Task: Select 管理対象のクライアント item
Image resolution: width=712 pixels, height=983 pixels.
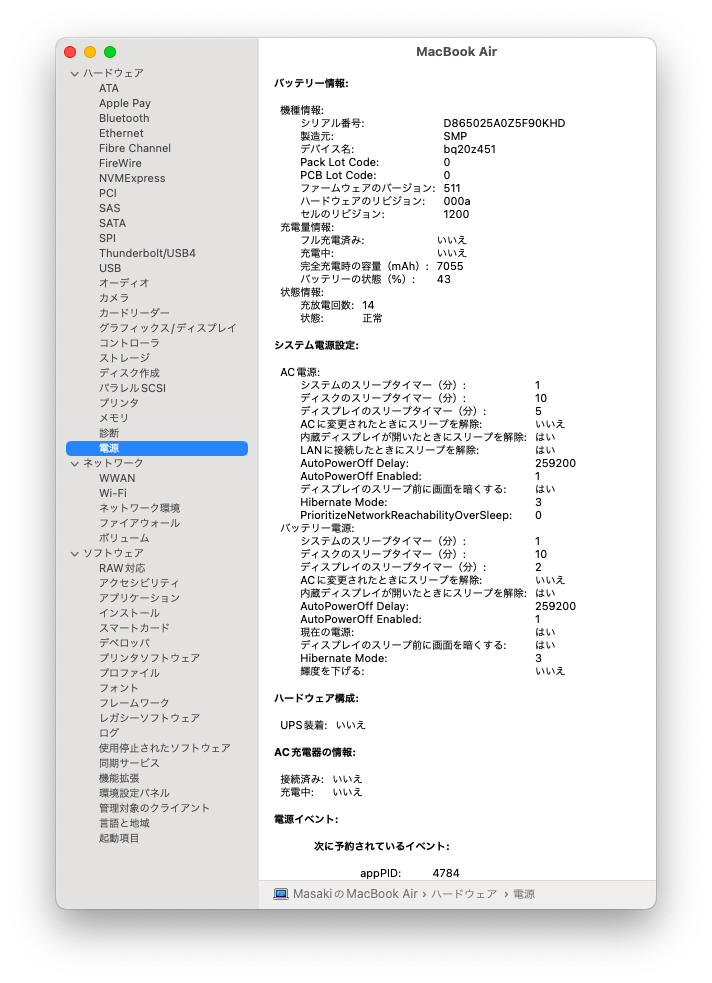Action: (154, 809)
